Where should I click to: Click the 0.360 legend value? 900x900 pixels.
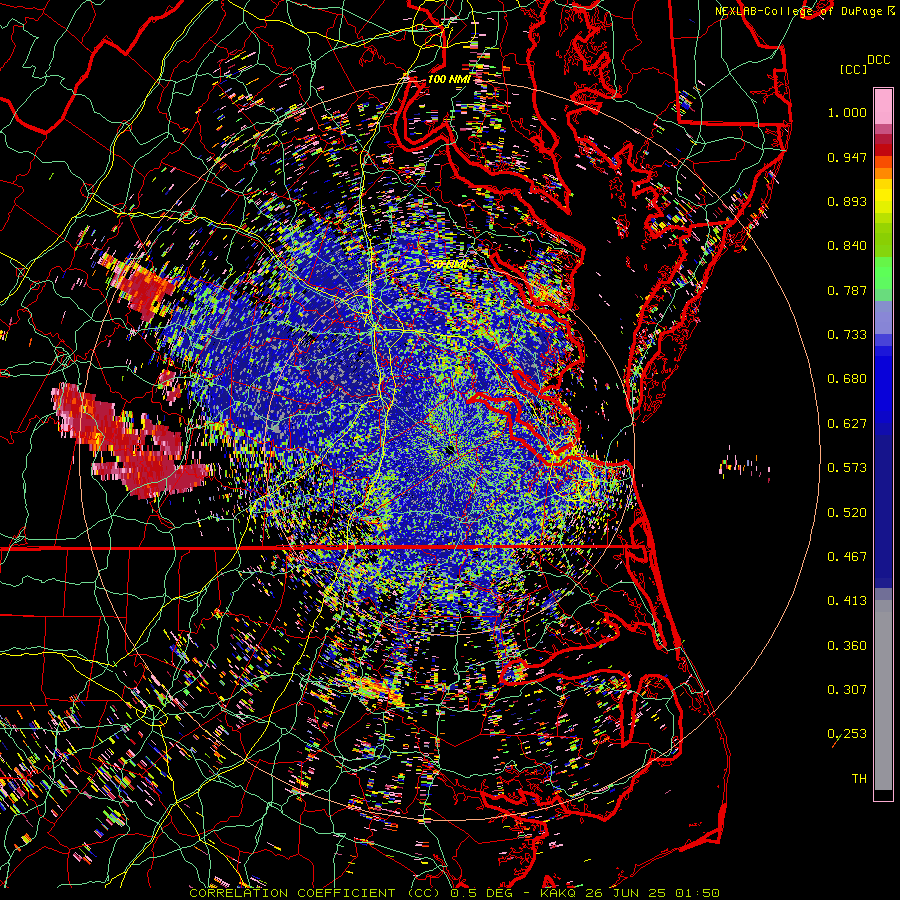pyautogui.click(x=847, y=646)
